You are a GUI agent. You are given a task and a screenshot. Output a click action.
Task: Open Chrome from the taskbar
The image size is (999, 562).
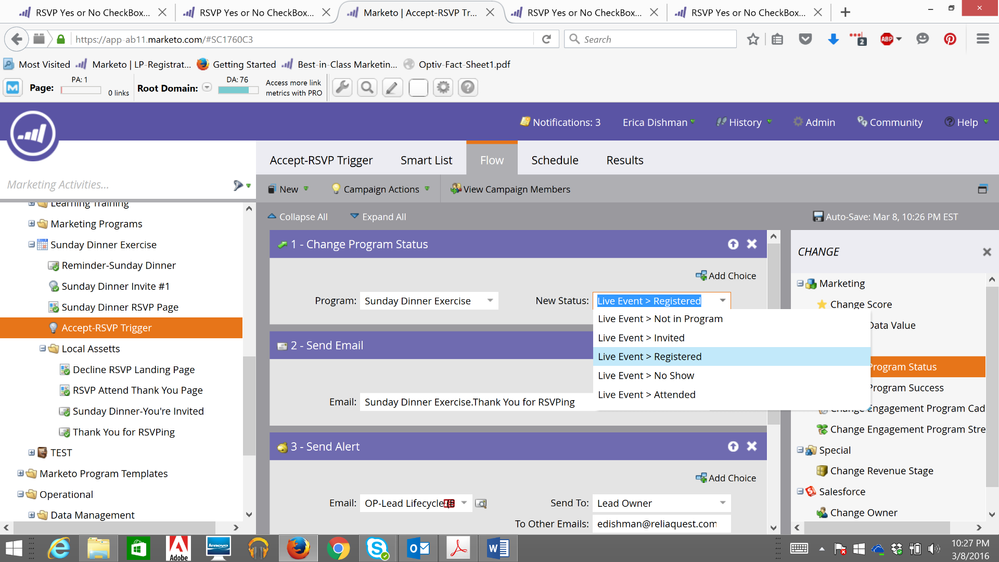(x=338, y=548)
